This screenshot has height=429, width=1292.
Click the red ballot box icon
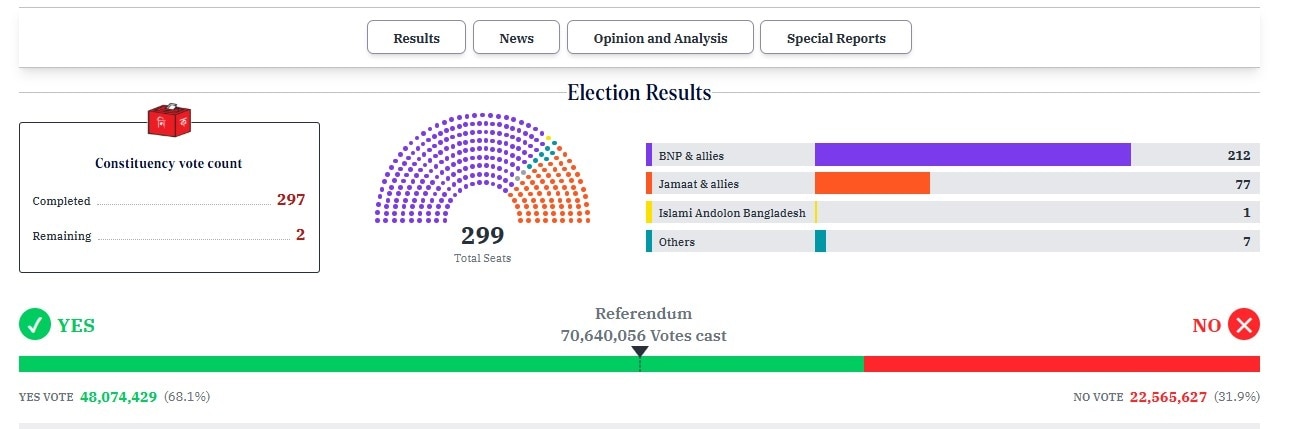(168, 120)
